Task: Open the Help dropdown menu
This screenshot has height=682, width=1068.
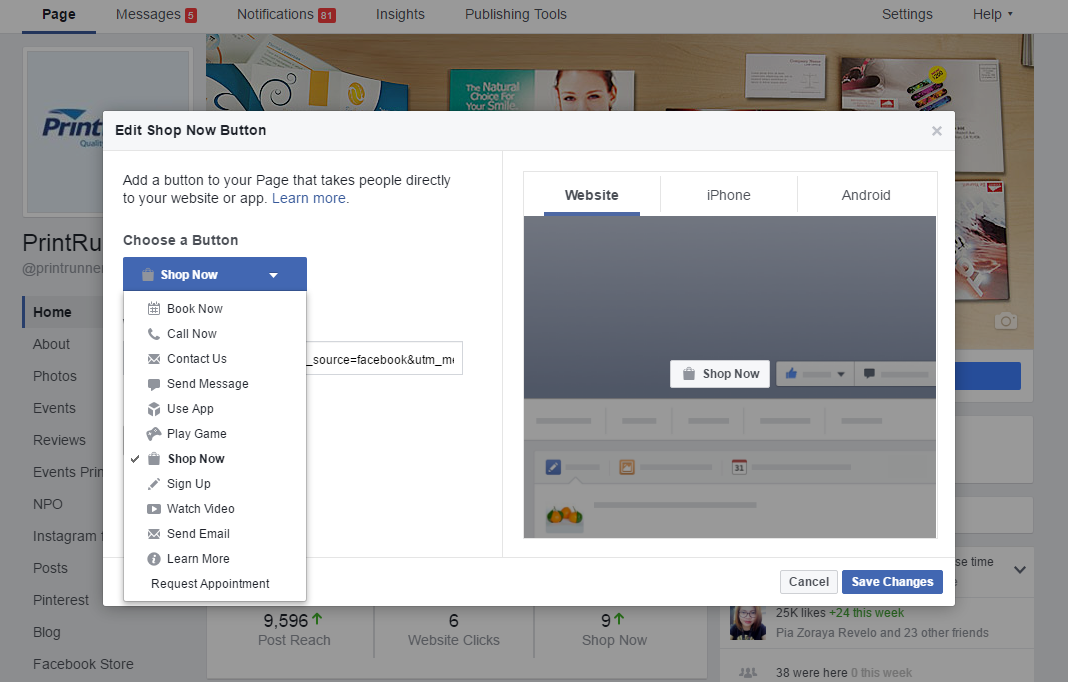Action: pyautogui.click(x=992, y=14)
